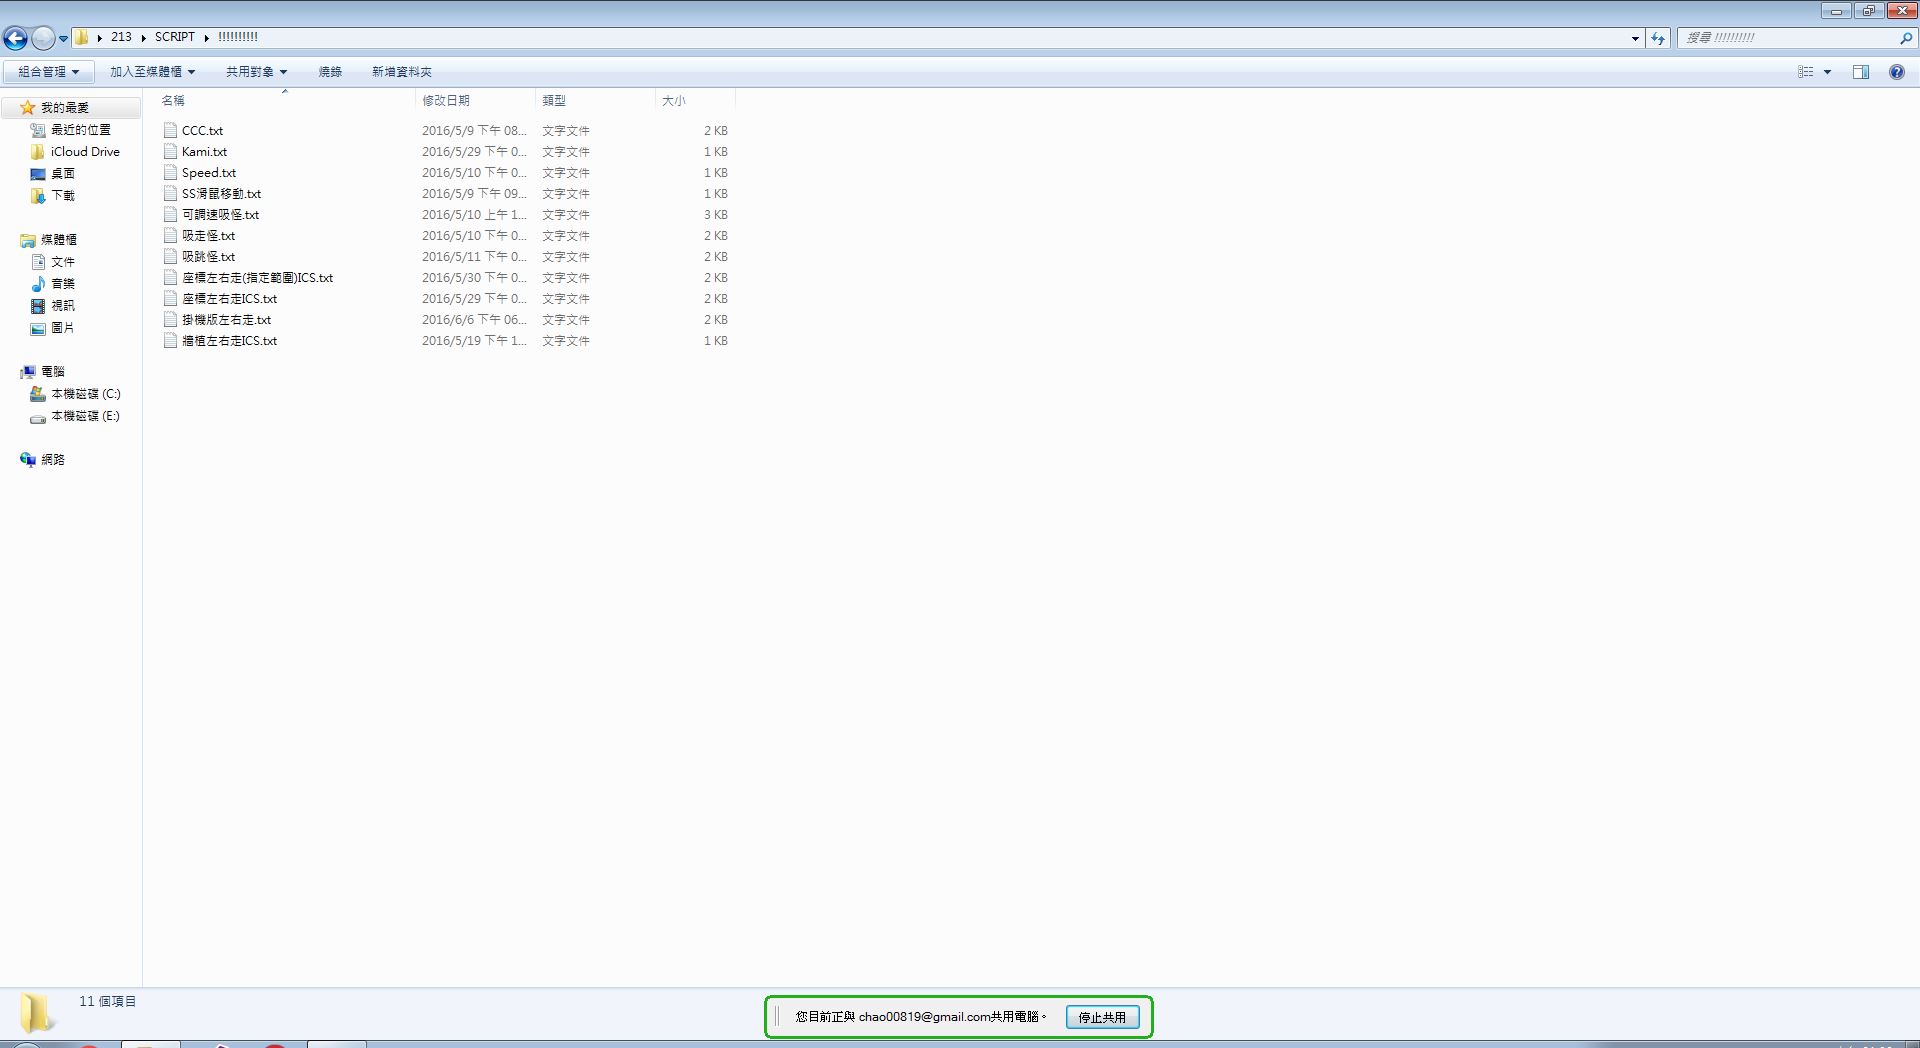The width and height of the screenshot is (1920, 1048).
Task: Open the 組合管理 menu
Action: coord(48,72)
